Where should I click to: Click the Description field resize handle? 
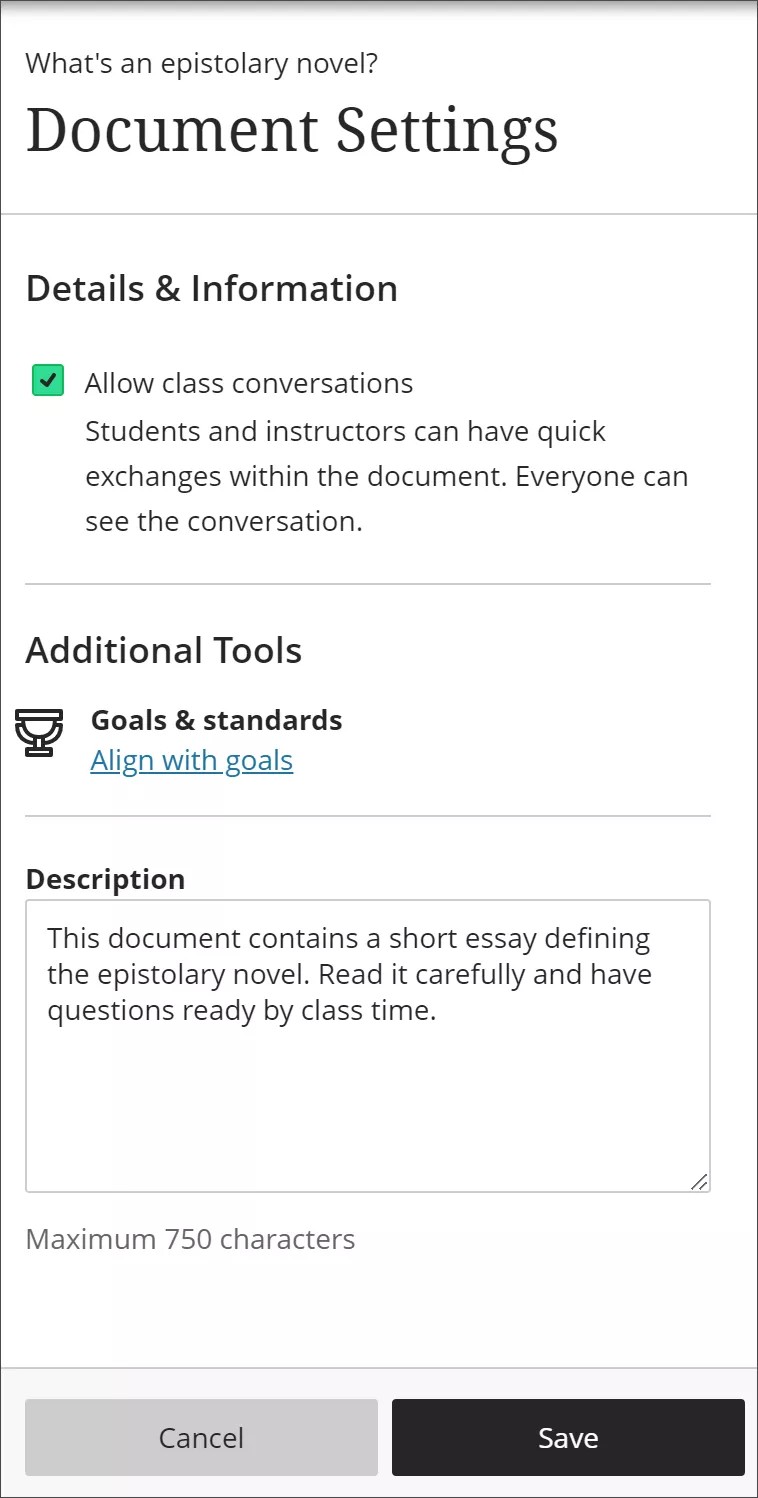[700, 1185]
